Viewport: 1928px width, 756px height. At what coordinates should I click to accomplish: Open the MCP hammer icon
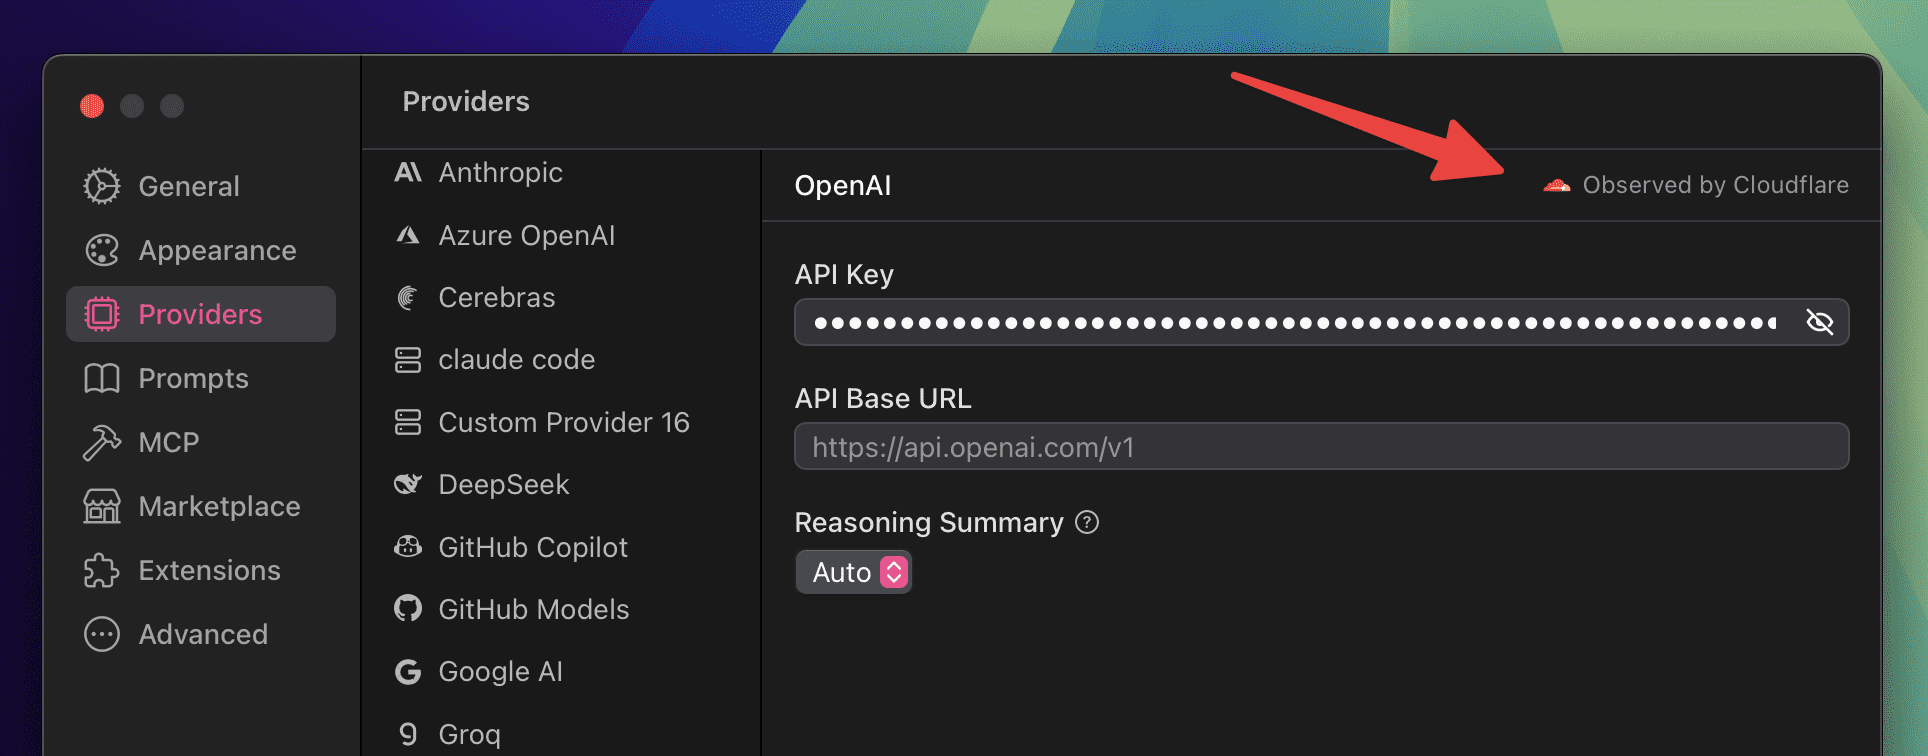tap(102, 442)
